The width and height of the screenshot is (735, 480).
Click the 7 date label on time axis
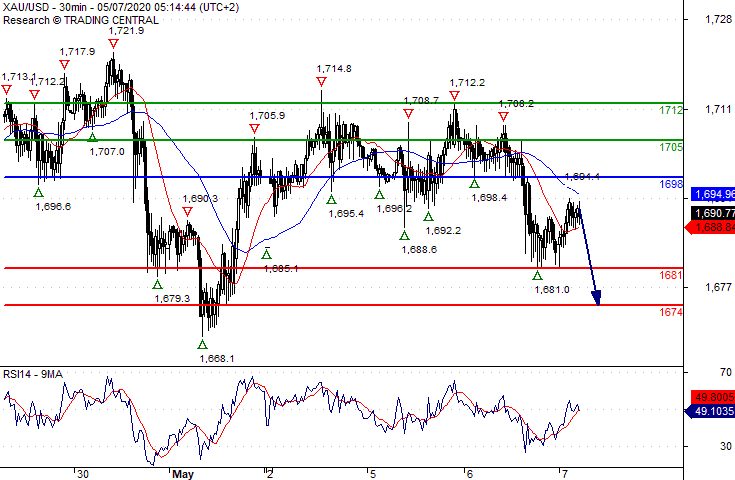(565, 474)
